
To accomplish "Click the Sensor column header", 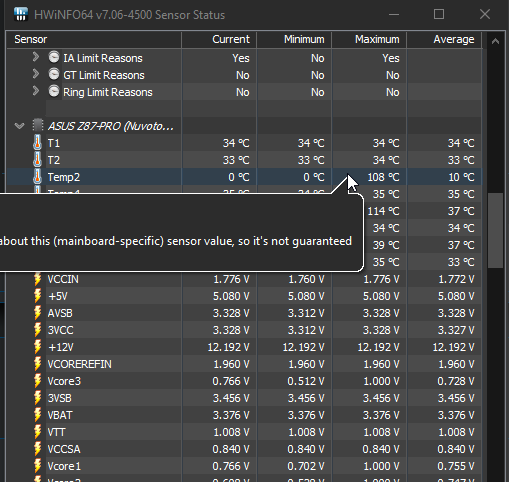I will click(94, 39).
